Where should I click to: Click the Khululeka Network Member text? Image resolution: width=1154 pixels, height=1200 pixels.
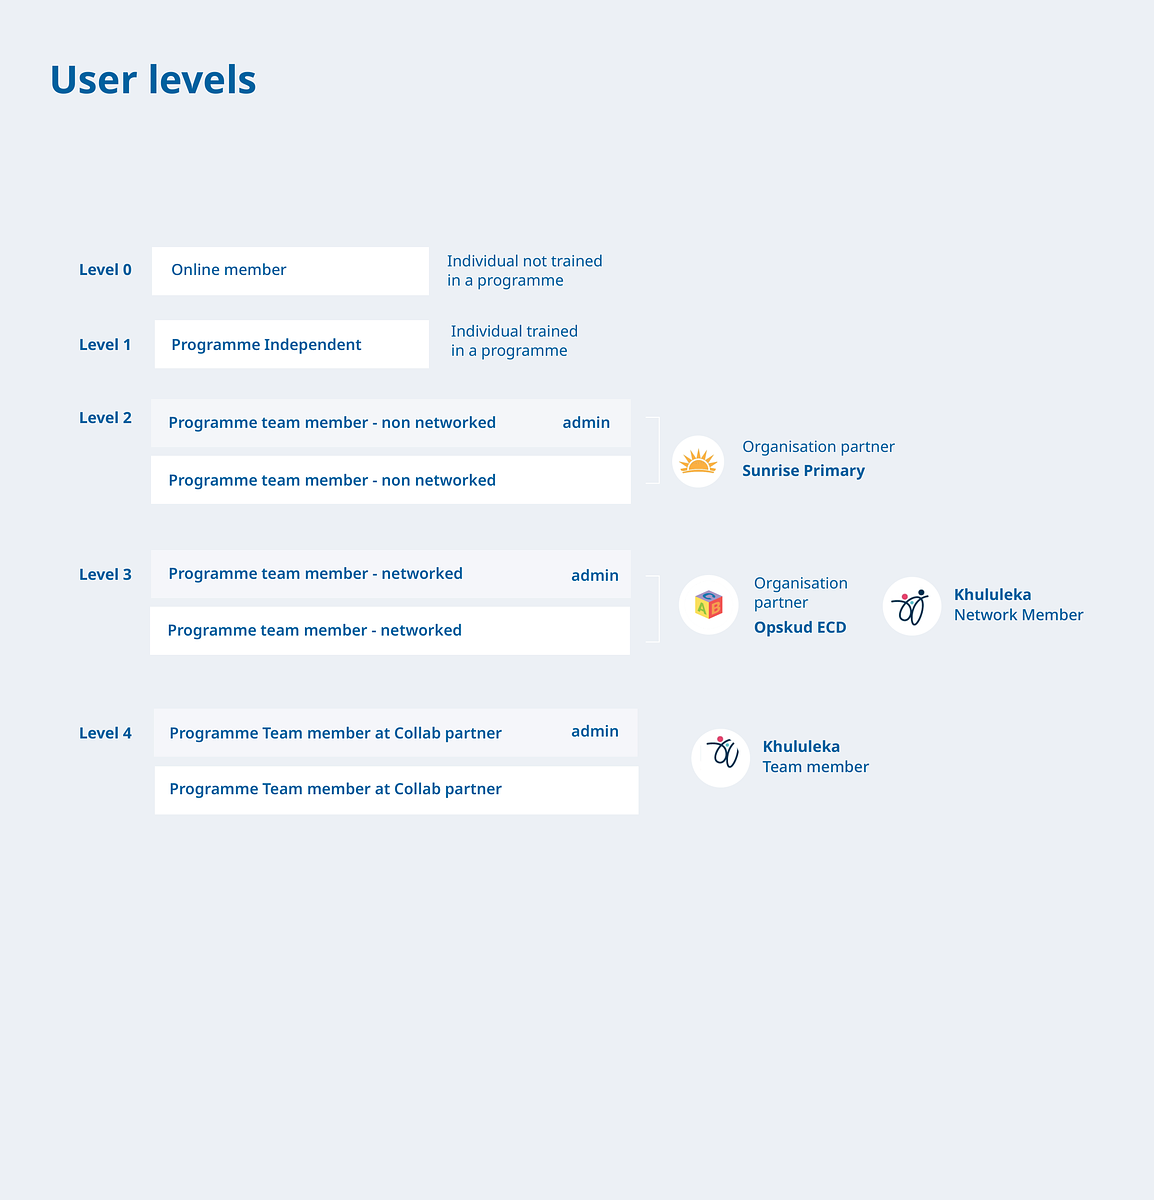pyautogui.click(x=1018, y=605)
